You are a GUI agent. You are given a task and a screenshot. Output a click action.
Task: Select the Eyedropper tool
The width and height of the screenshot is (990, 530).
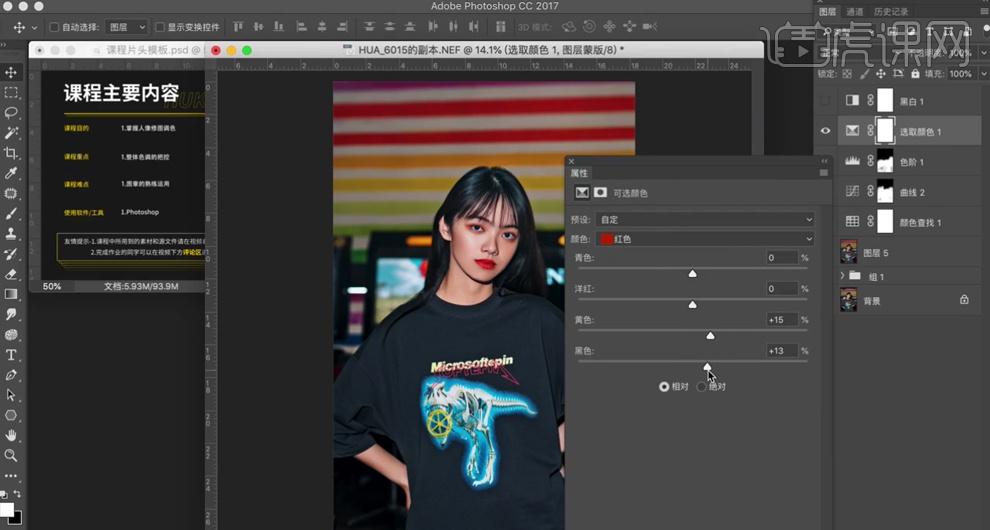(11, 173)
